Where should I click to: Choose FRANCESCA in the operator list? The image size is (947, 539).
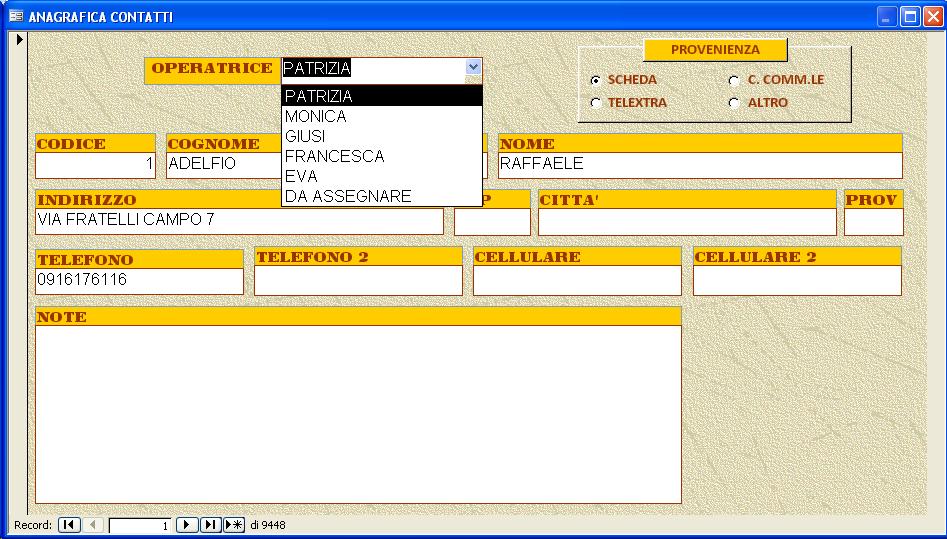tap(382, 156)
